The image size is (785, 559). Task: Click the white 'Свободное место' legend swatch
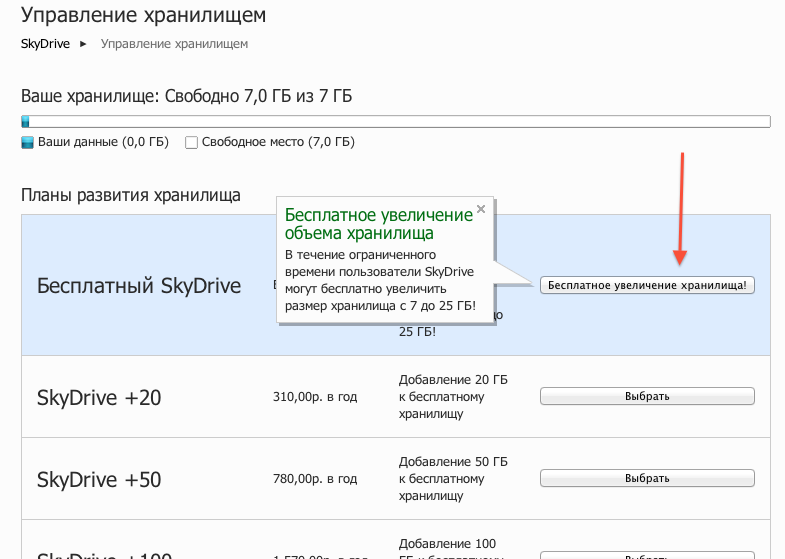[191, 143]
